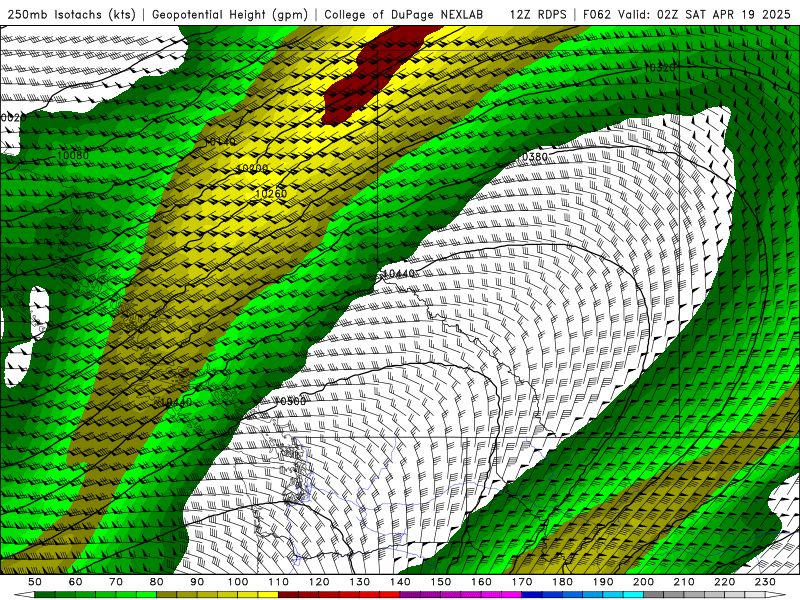Click the 200 kt color scale label
The height and width of the screenshot is (600, 800).
643,582
